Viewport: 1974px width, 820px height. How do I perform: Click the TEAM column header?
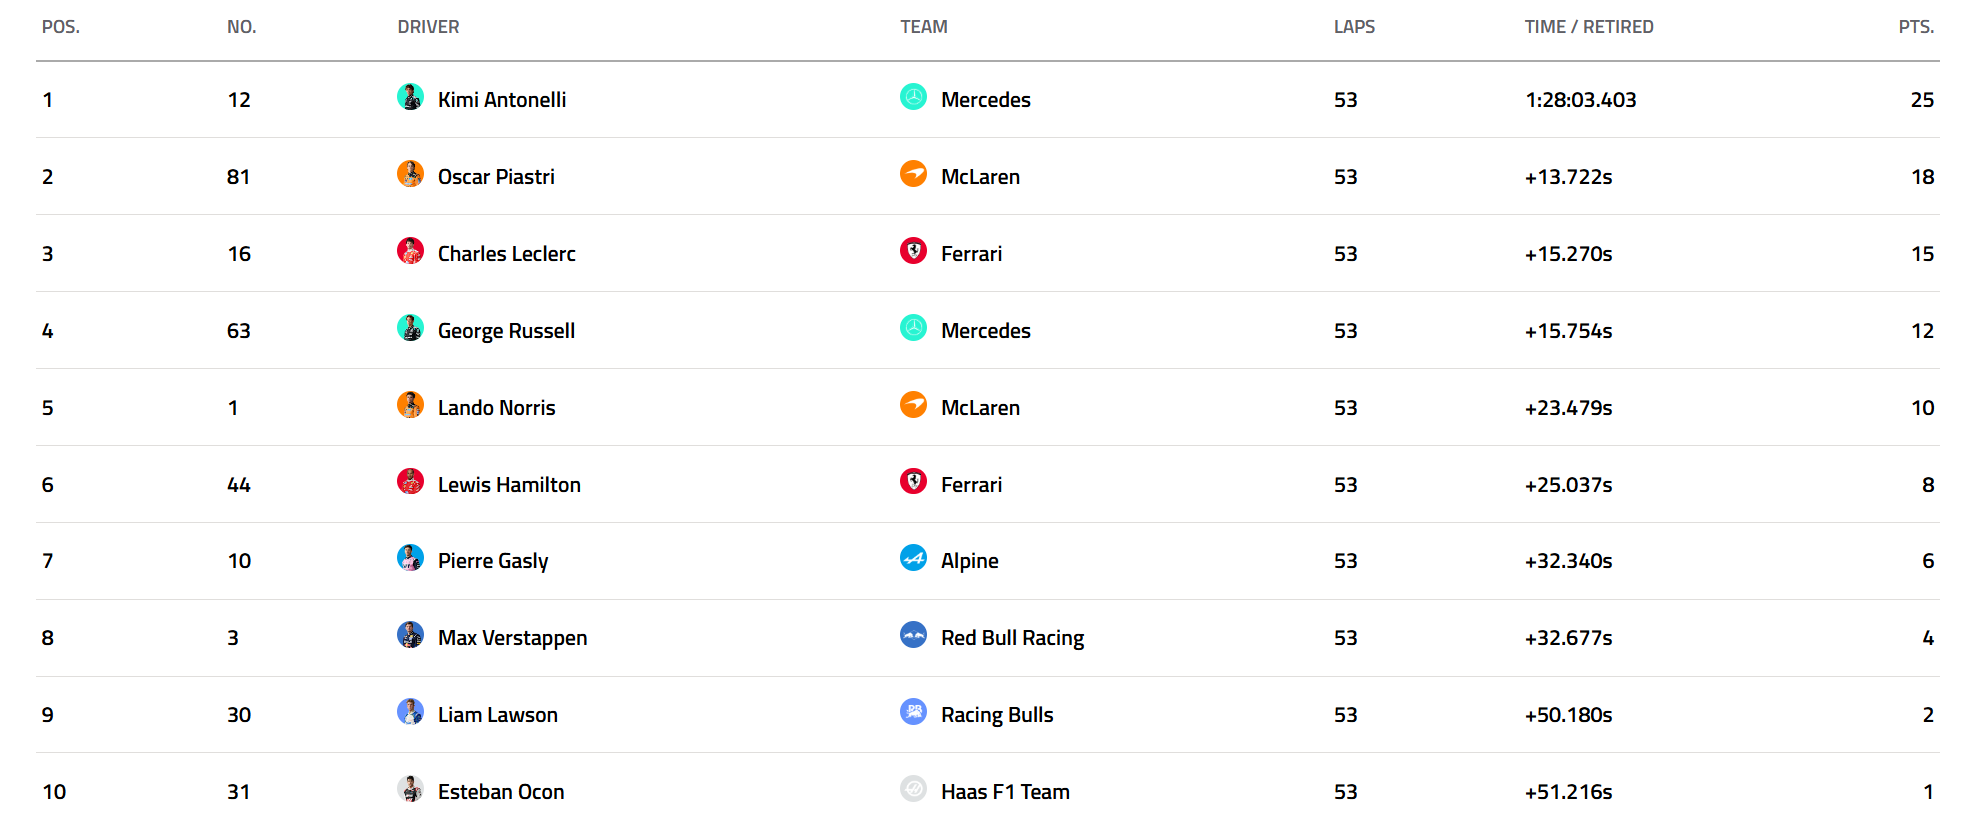point(923,27)
